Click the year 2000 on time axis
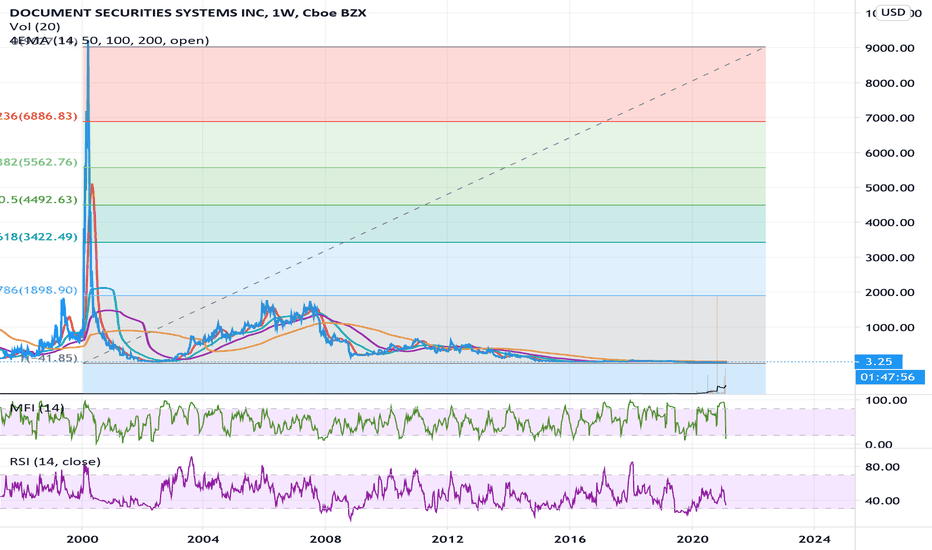Screen dimensions: 932x550 pos(82,539)
